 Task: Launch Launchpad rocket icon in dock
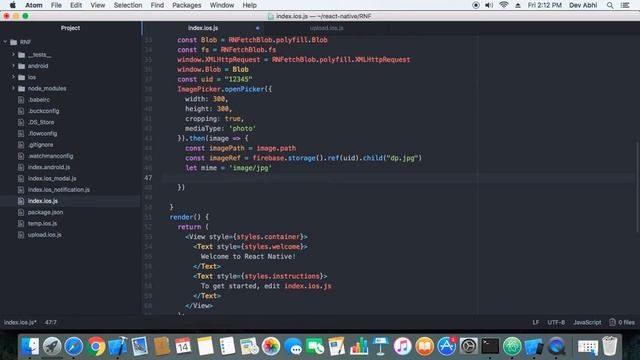click(52, 347)
